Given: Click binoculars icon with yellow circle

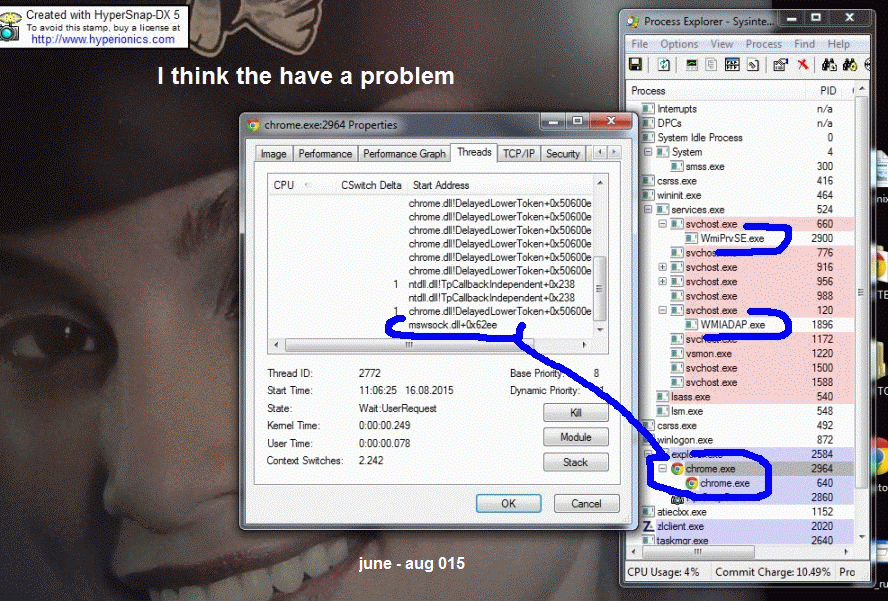Looking at the screenshot, I should (849, 65).
